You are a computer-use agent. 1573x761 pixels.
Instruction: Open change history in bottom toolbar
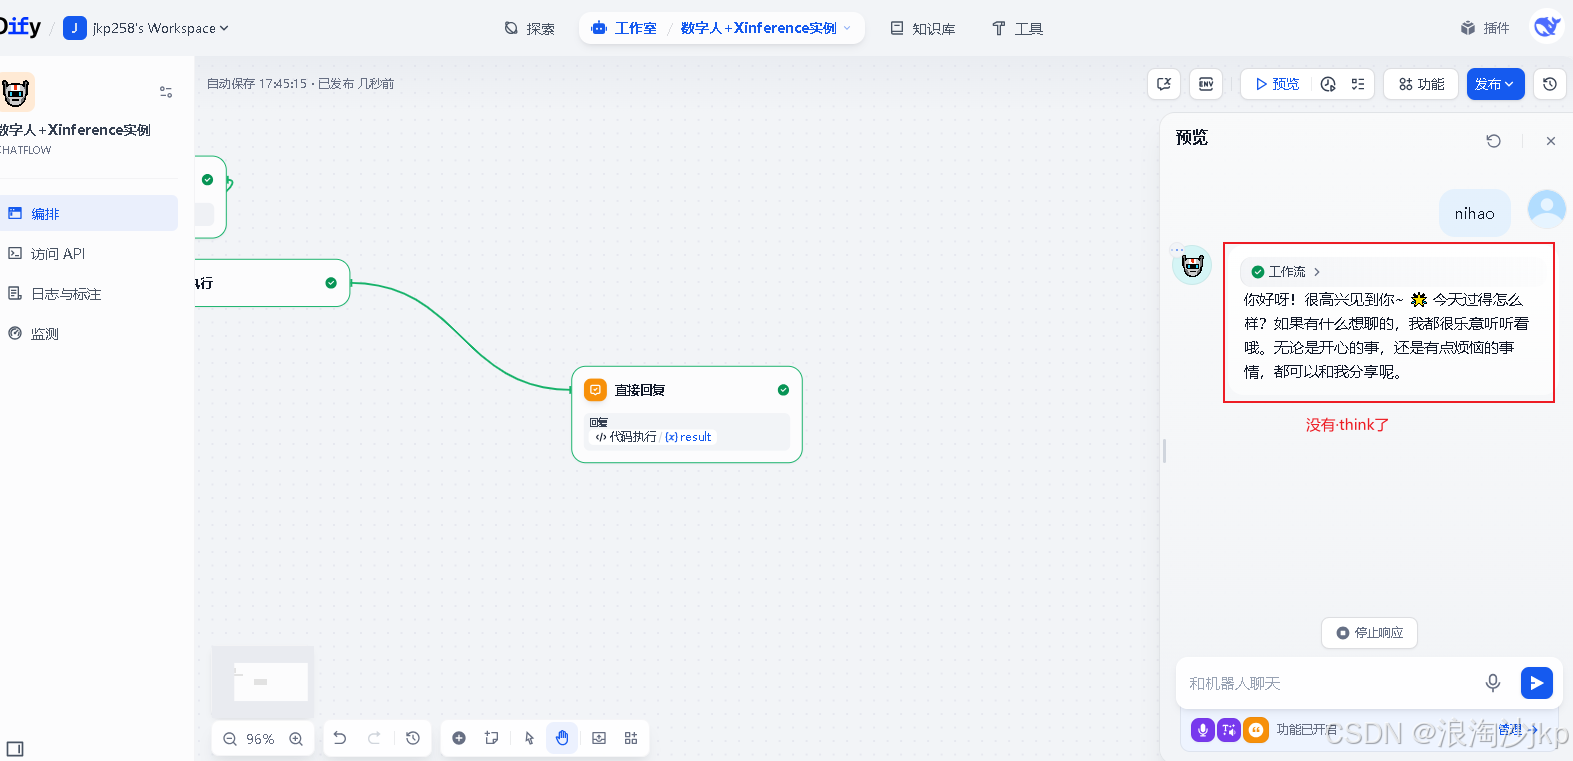[x=413, y=738]
